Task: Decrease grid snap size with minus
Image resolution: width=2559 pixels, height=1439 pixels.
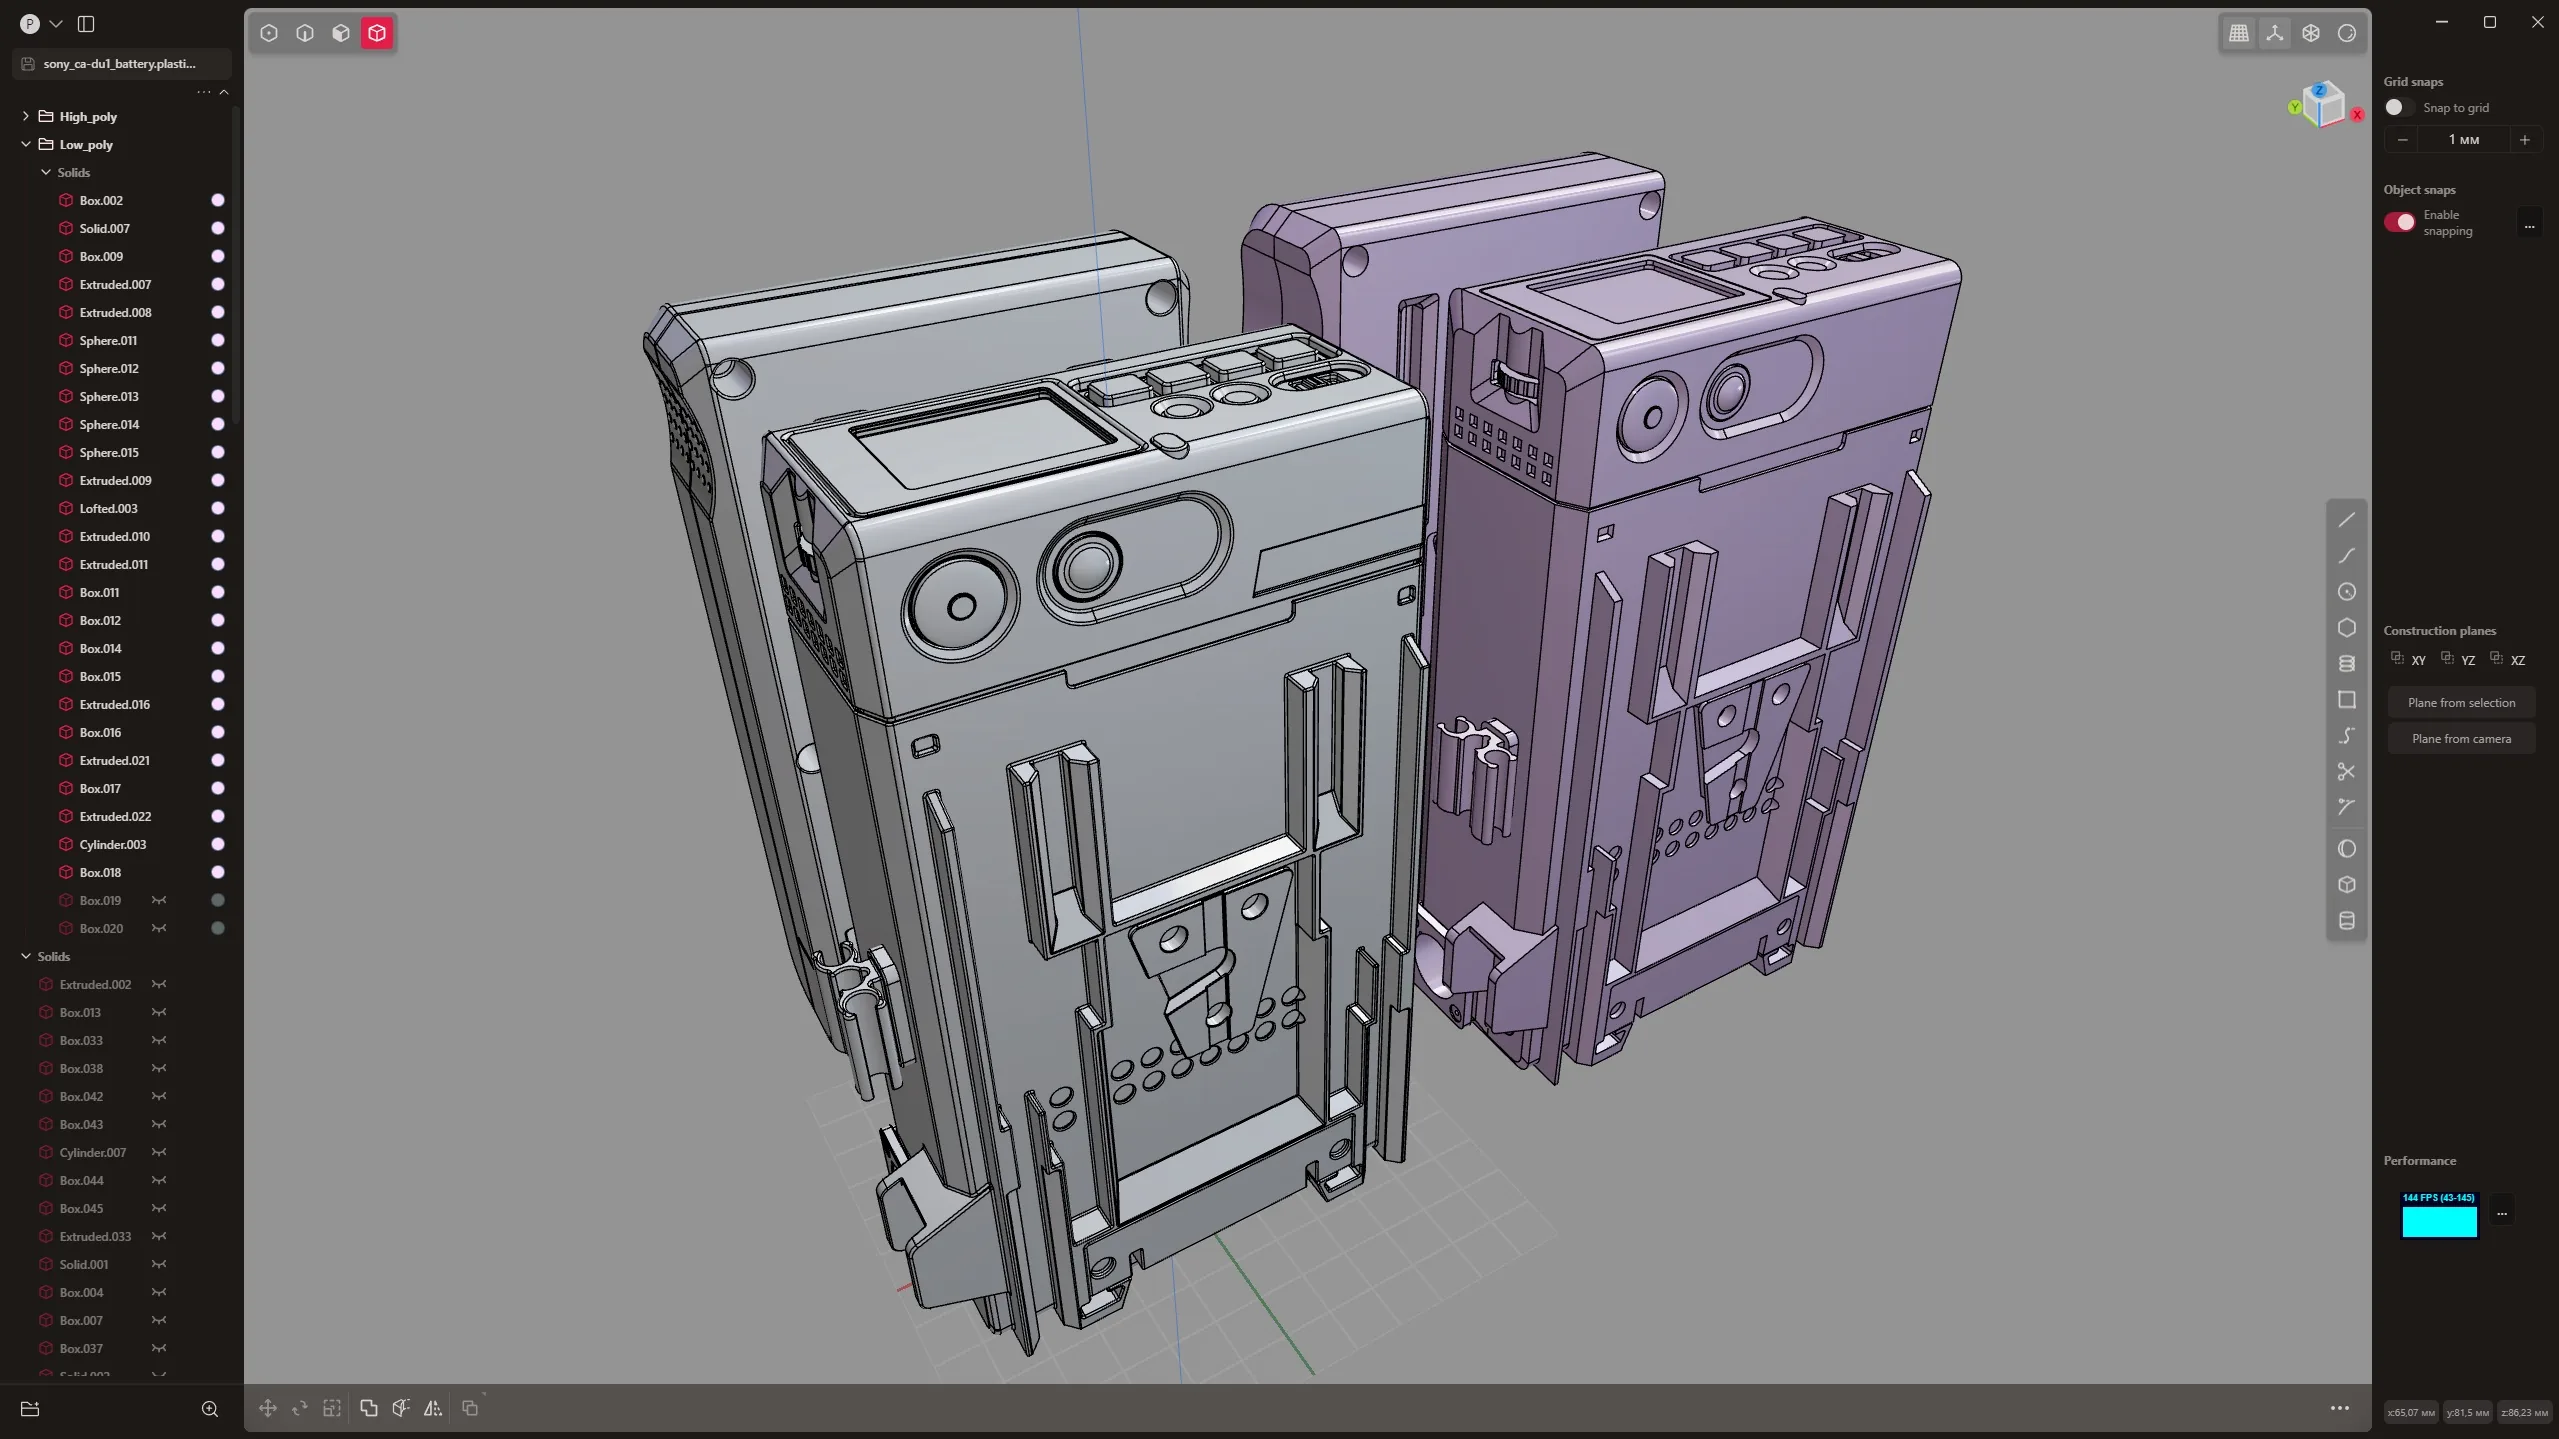Action: pyautogui.click(x=2402, y=140)
